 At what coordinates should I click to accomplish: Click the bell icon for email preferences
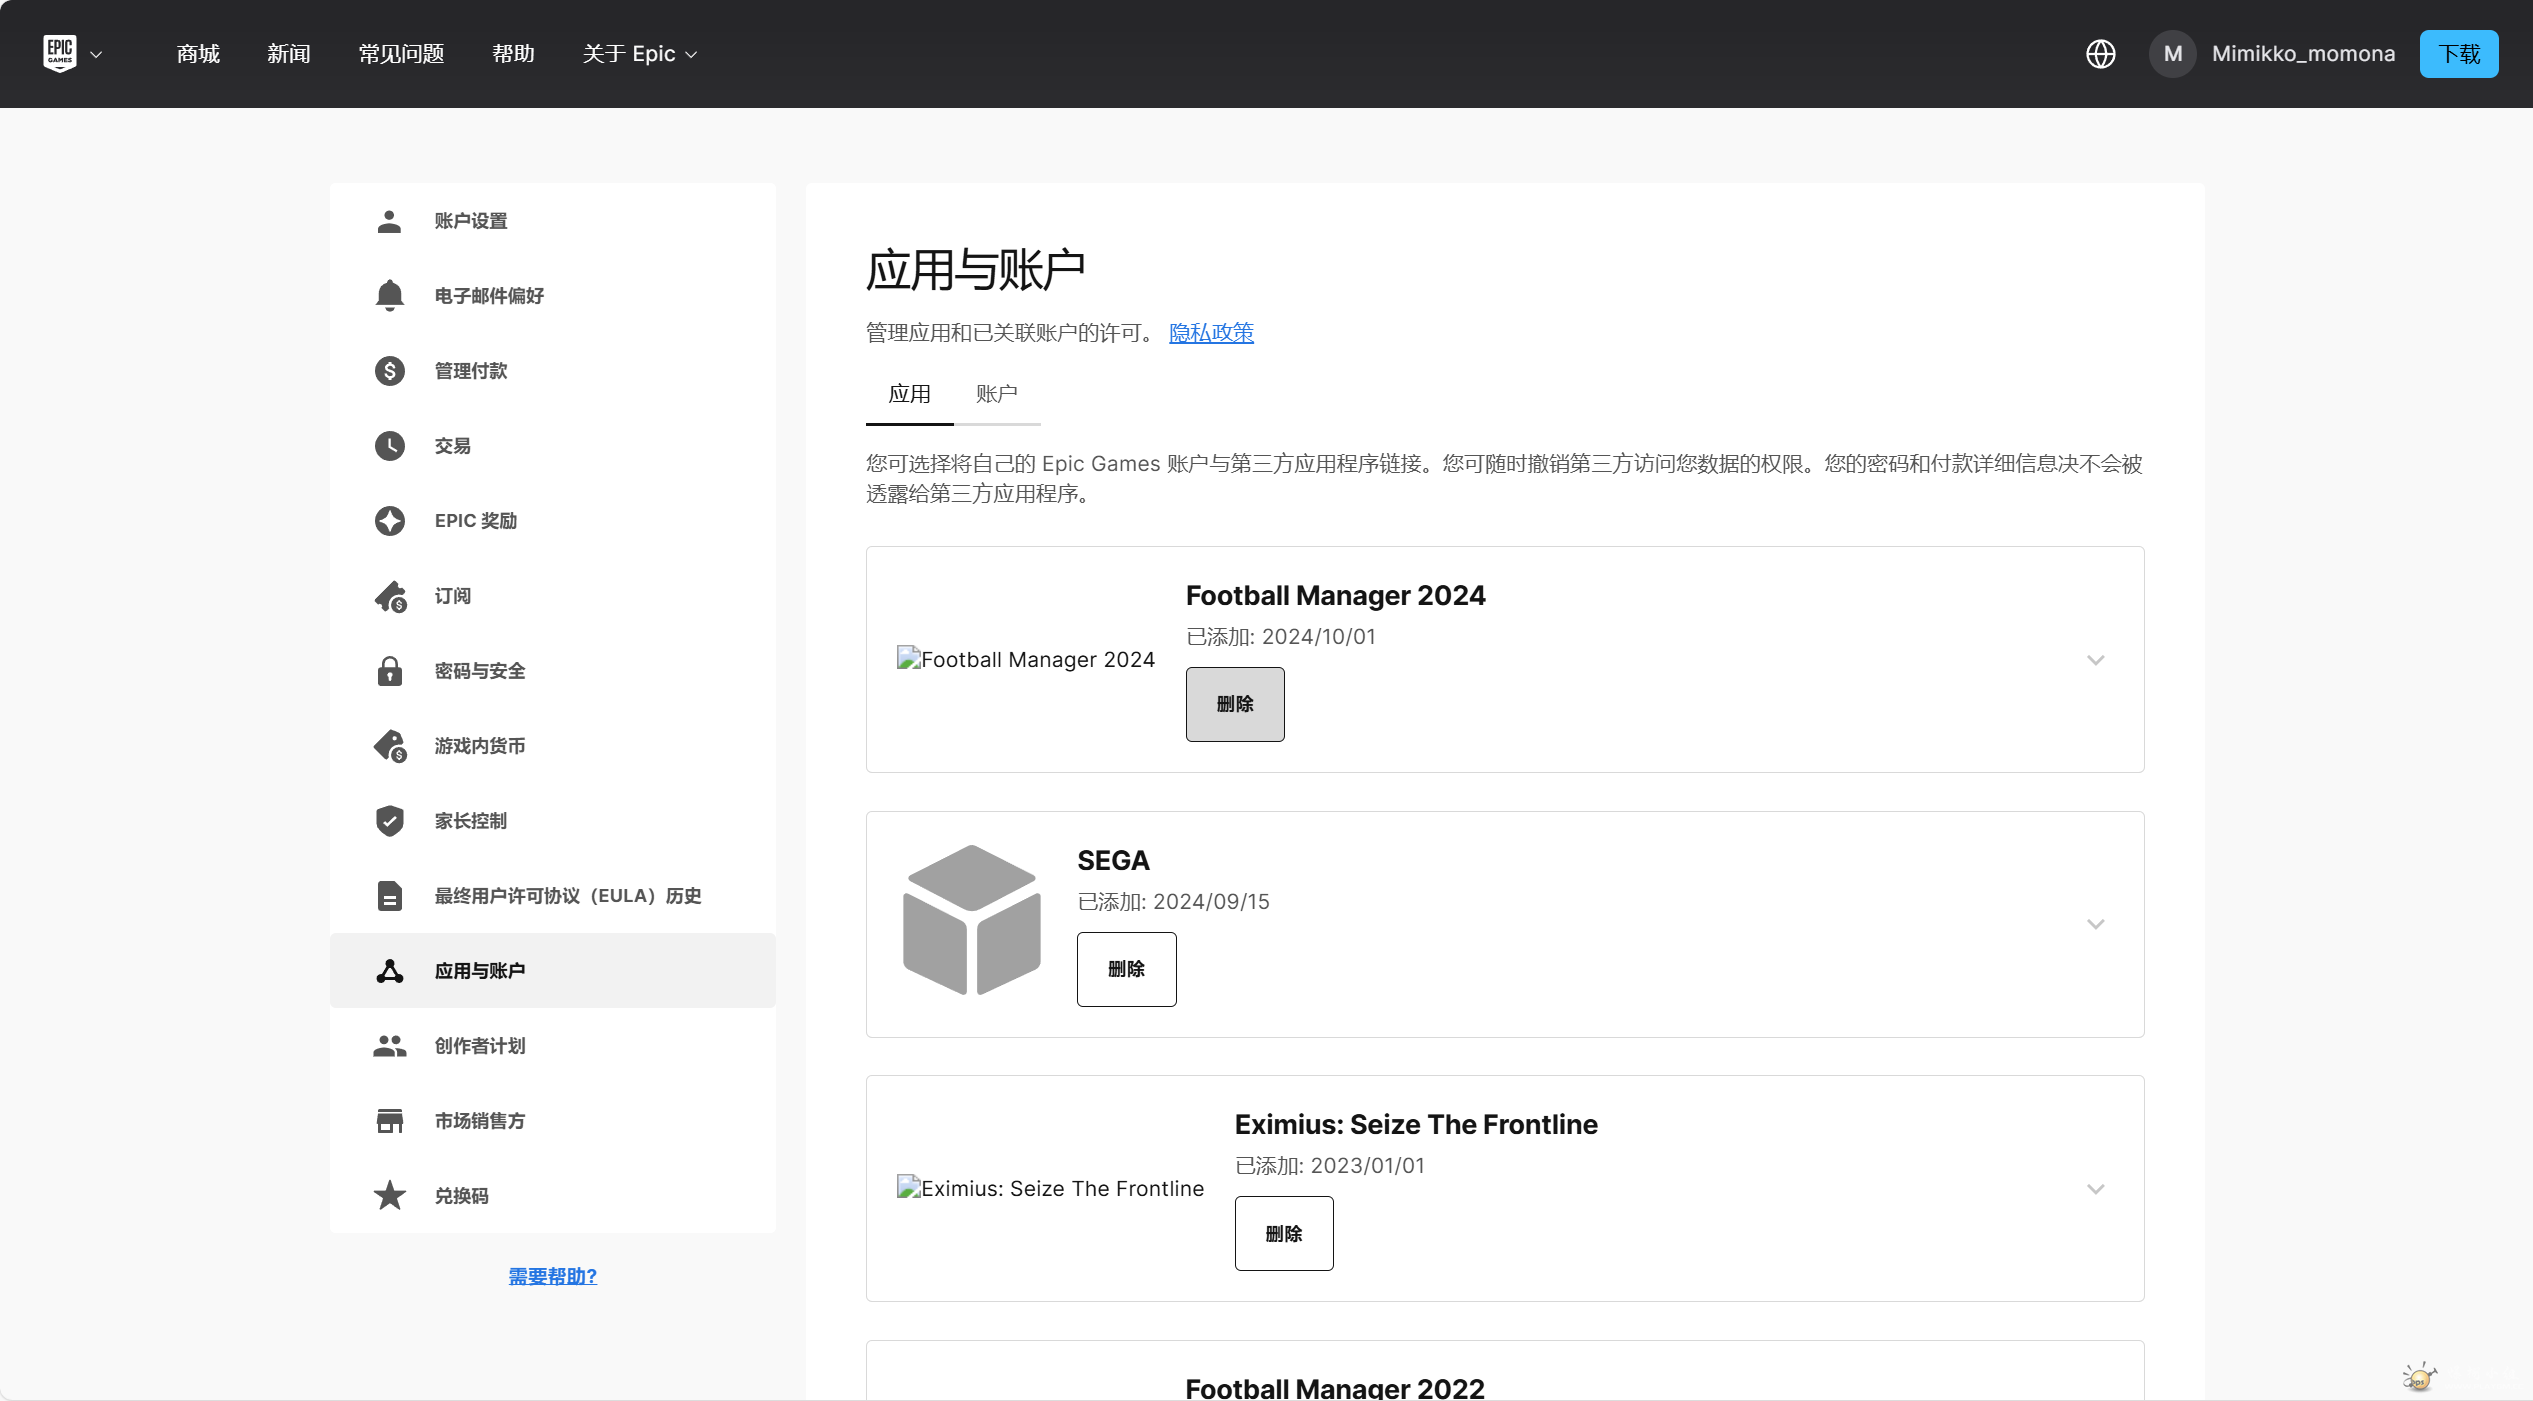click(x=390, y=296)
